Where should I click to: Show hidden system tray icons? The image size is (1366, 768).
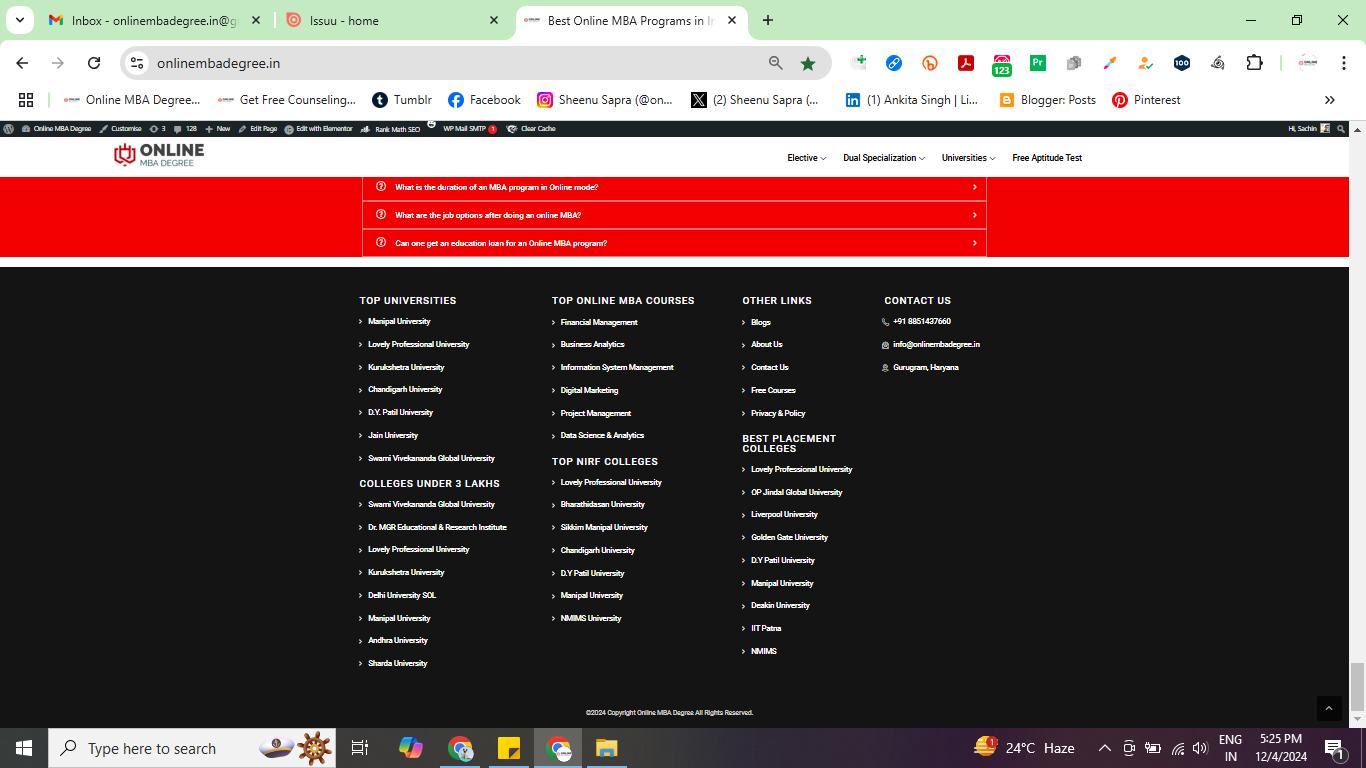coord(1105,748)
